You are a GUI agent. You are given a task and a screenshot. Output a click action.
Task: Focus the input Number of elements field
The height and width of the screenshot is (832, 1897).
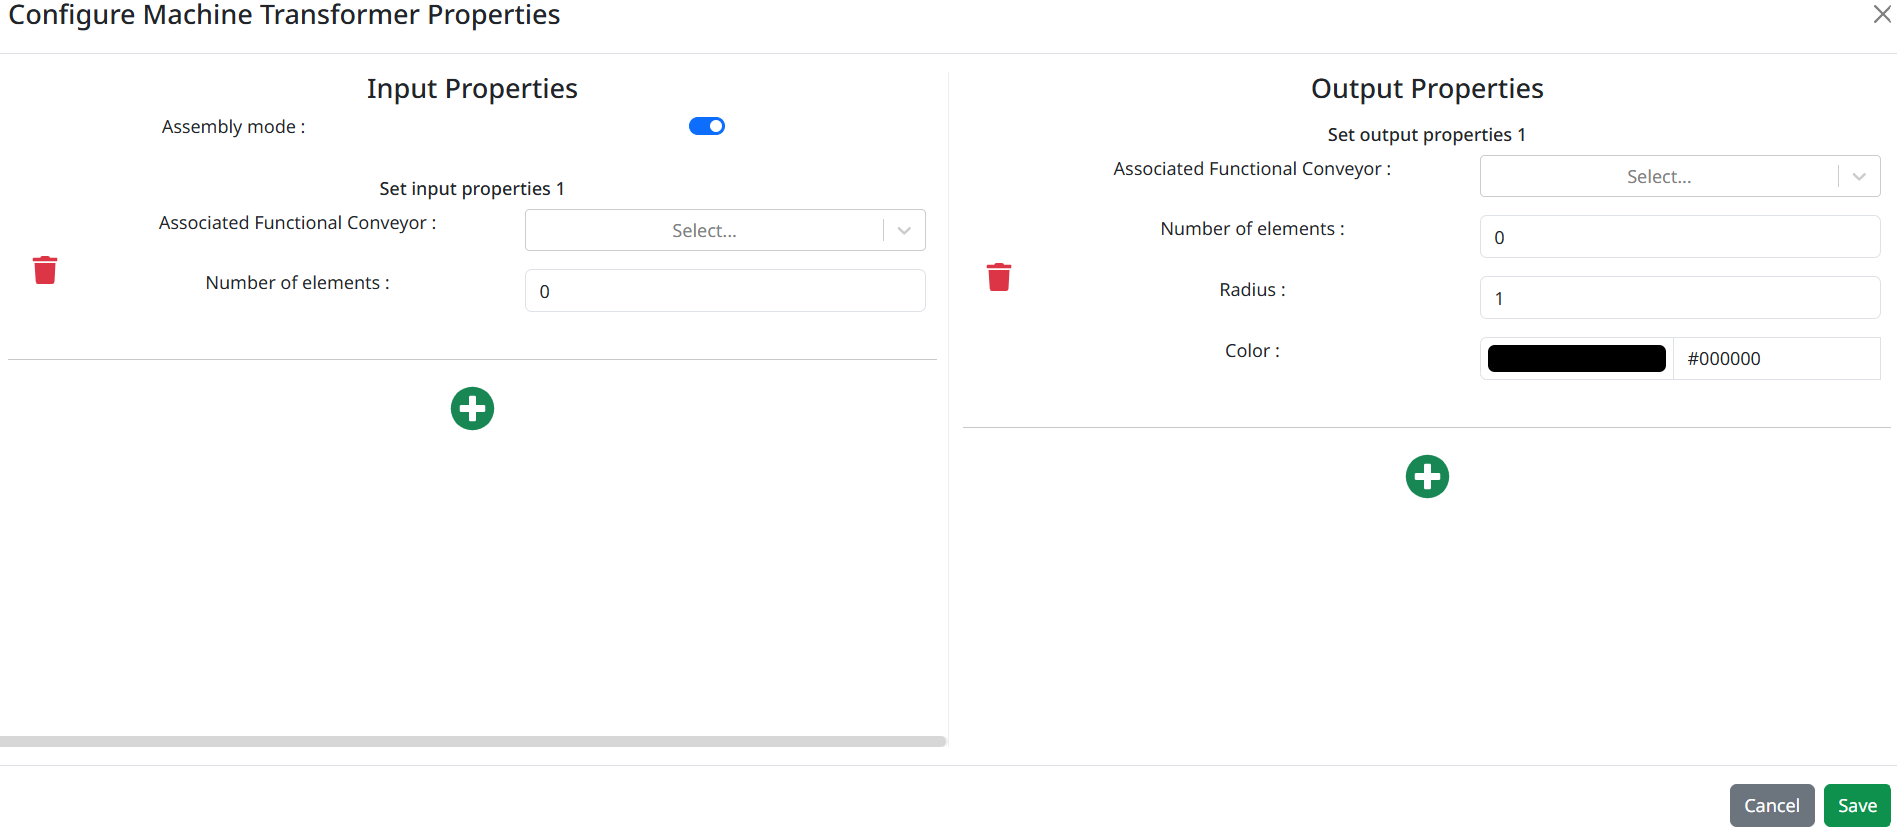[724, 291]
